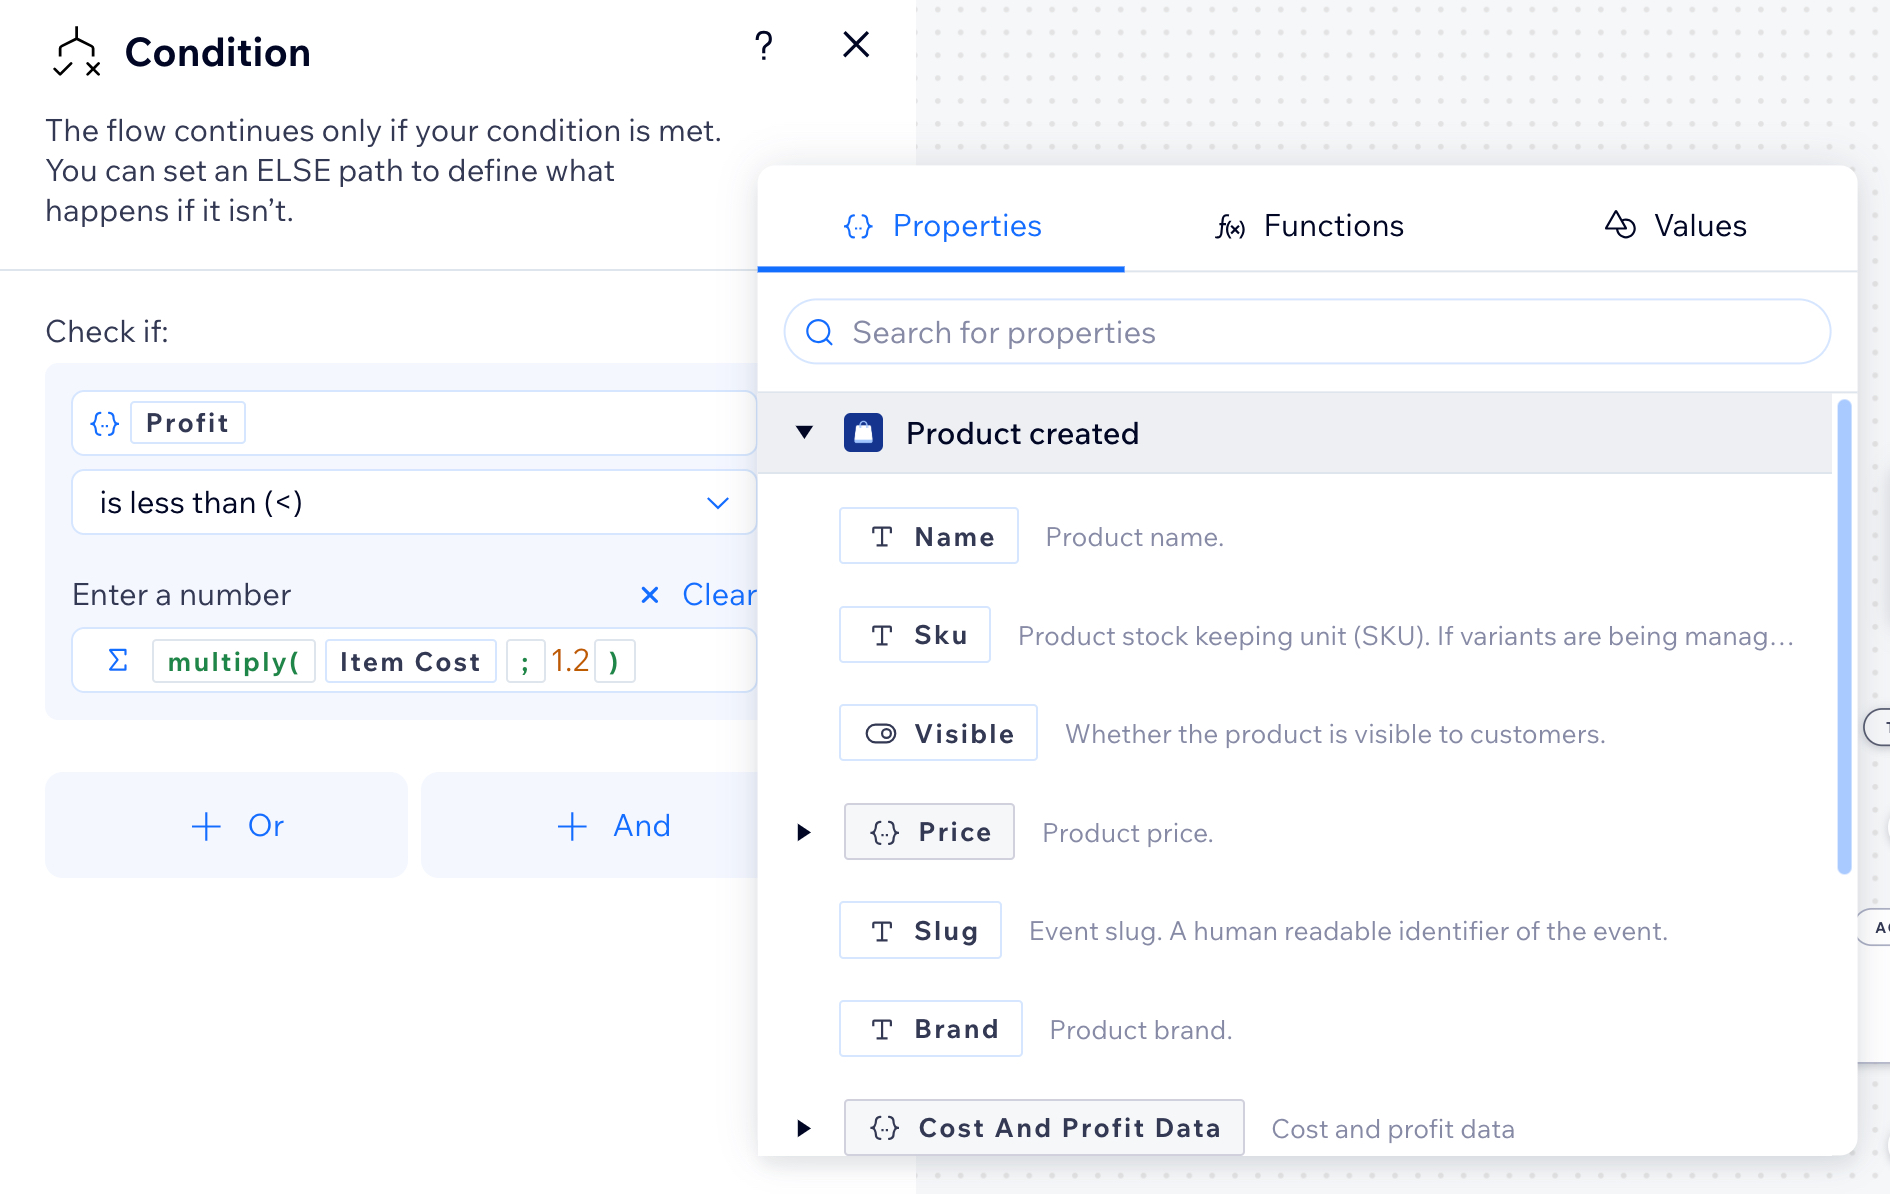This screenshot has width=1890, height=1194.
Task: Insert the Sku property chip
Action: [x=915, y=634]
